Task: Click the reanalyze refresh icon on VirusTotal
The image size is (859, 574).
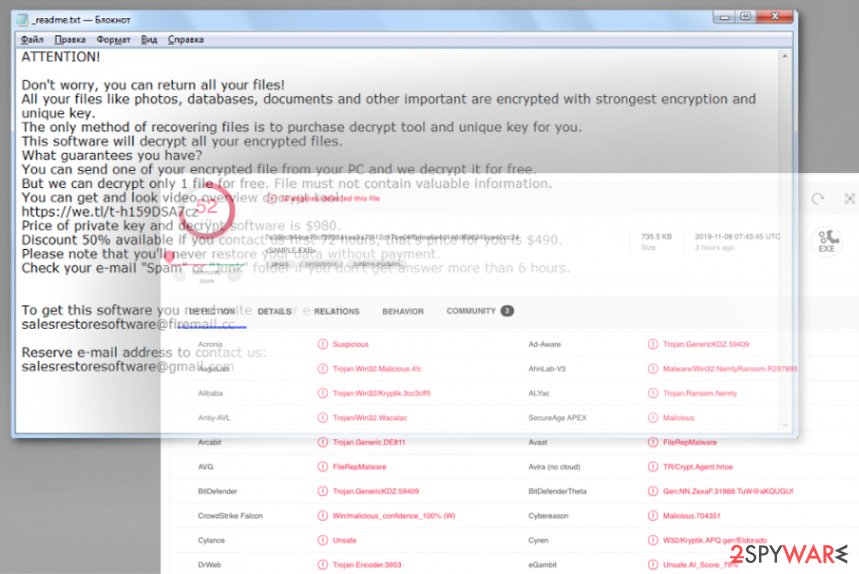Action: tap(817, 198)
